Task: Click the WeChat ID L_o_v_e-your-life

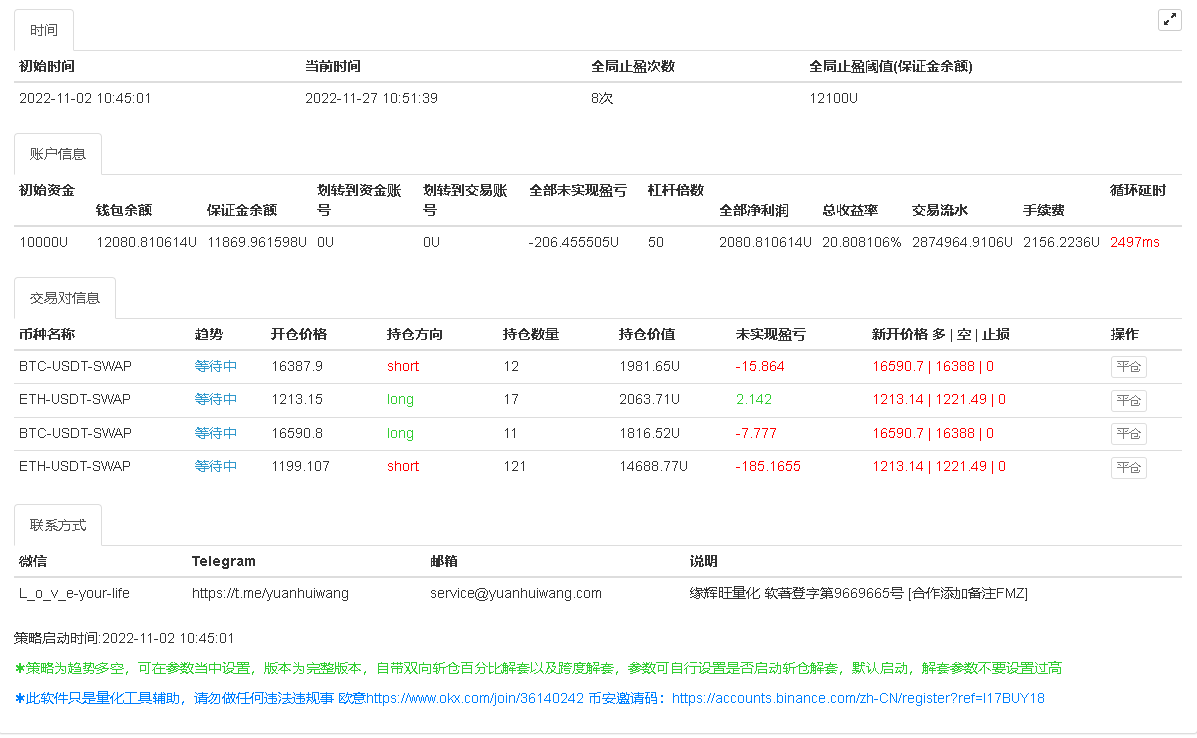Action: 74,593
